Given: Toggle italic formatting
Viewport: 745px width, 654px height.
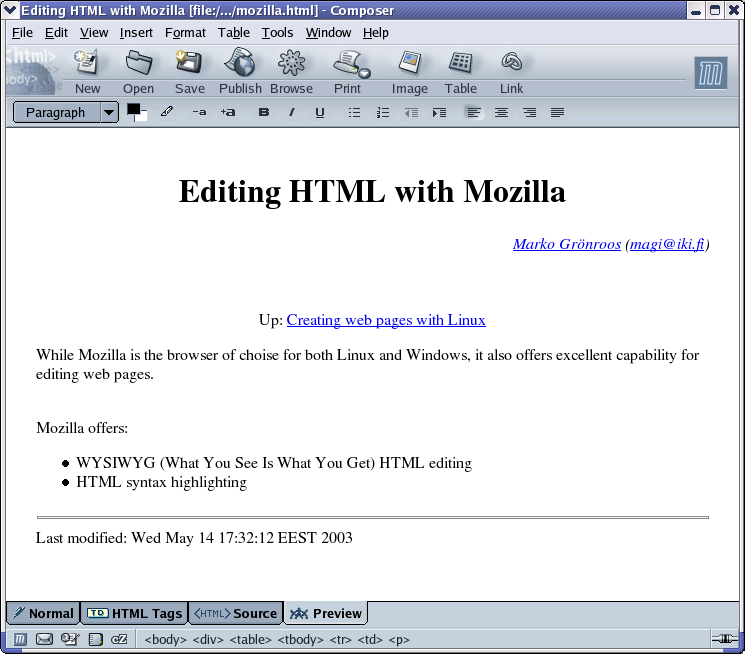Looking at the screenshot, I should [x=292, y=113].
